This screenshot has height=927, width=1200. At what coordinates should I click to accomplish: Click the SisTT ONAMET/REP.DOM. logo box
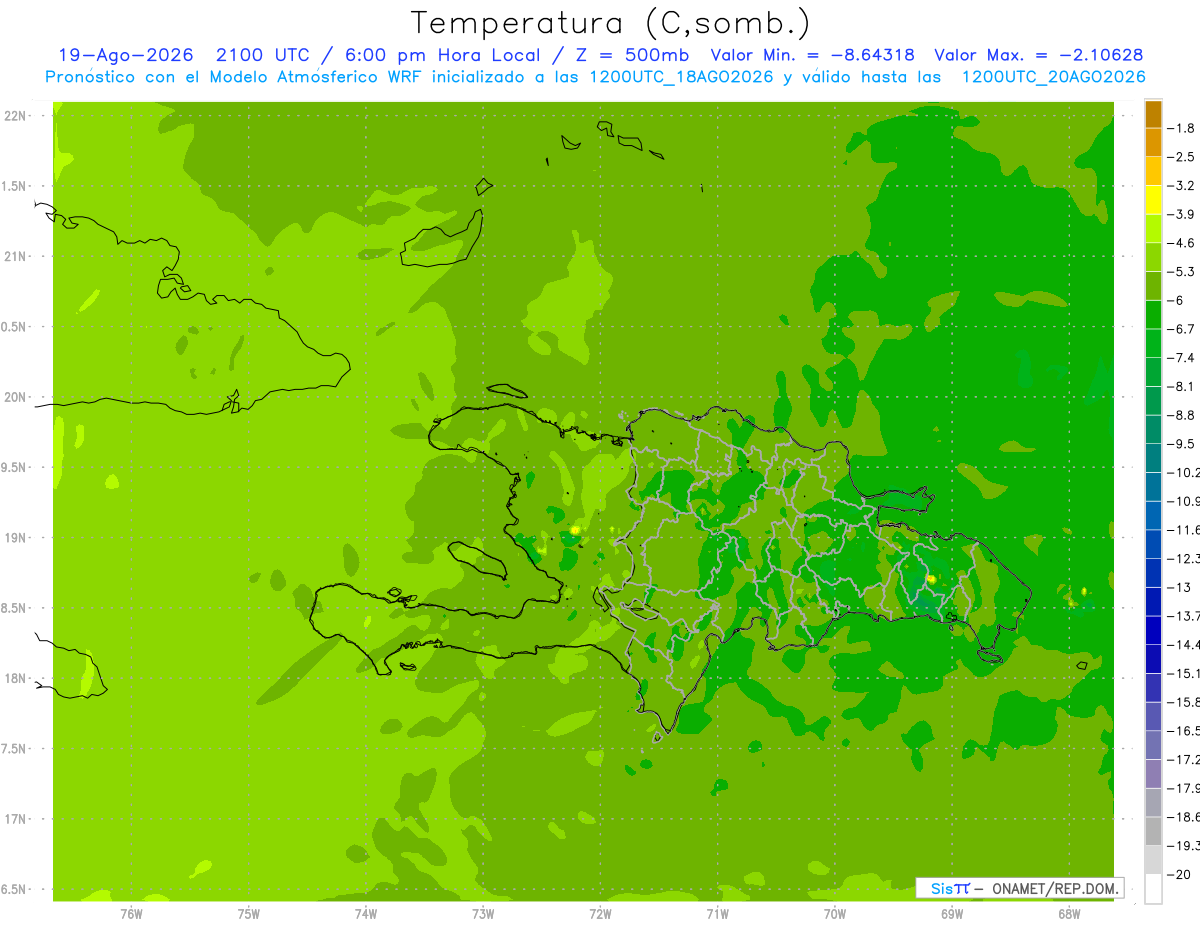click(x=1019, y=888)
